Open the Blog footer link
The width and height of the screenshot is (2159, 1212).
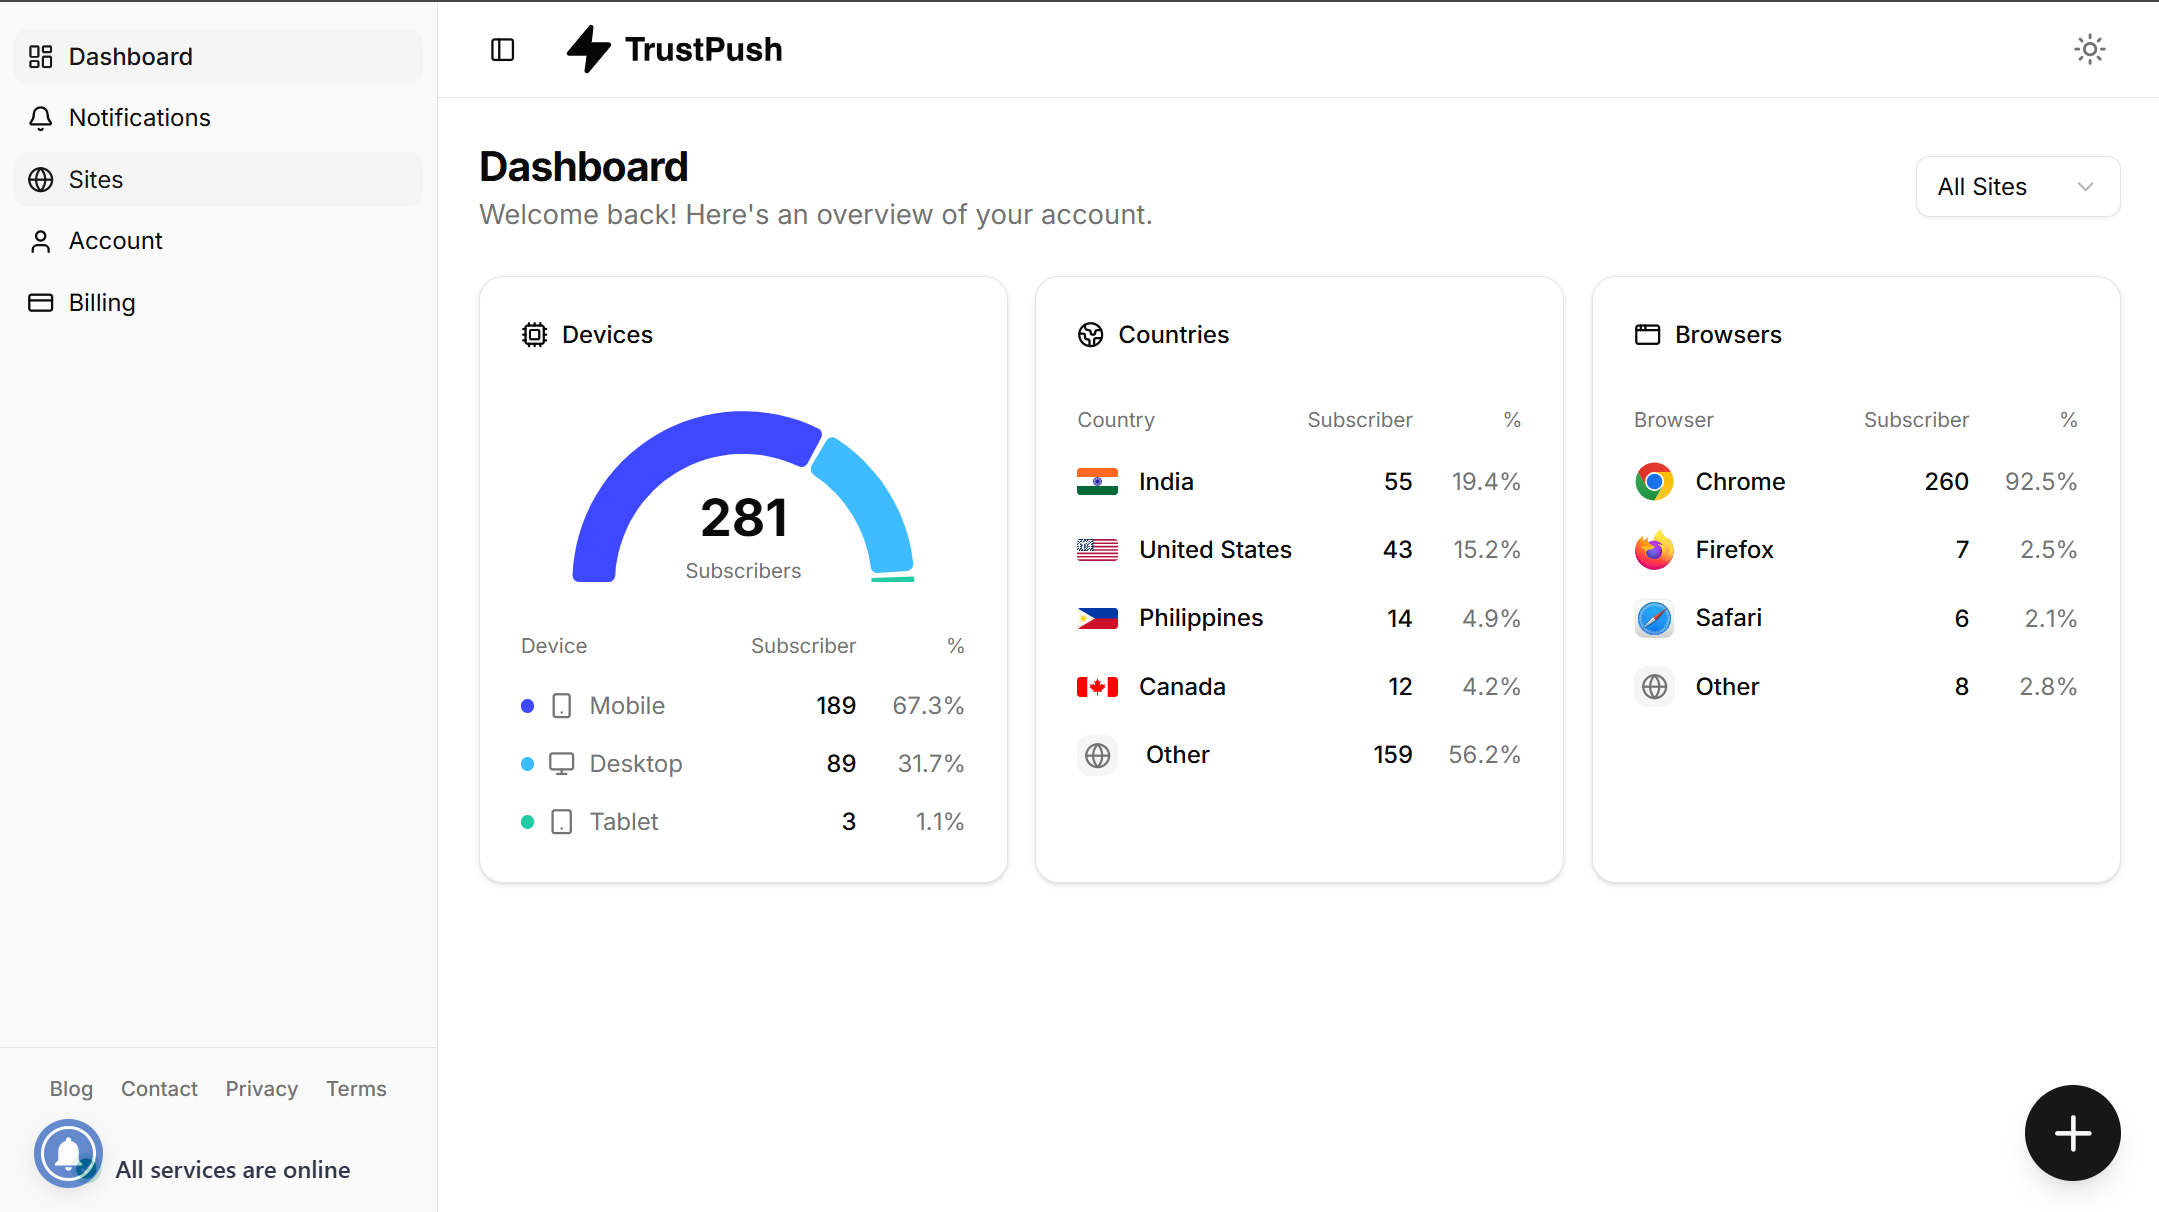[71, 1088]
